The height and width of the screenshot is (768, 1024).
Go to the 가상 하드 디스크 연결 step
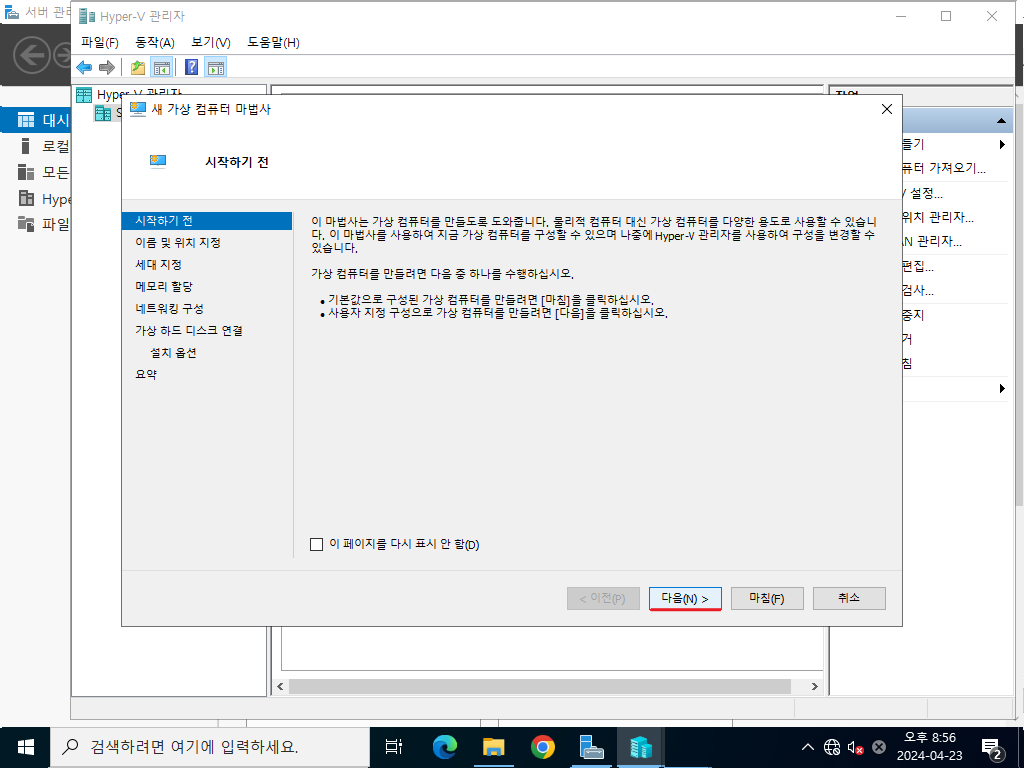[189, 331]
